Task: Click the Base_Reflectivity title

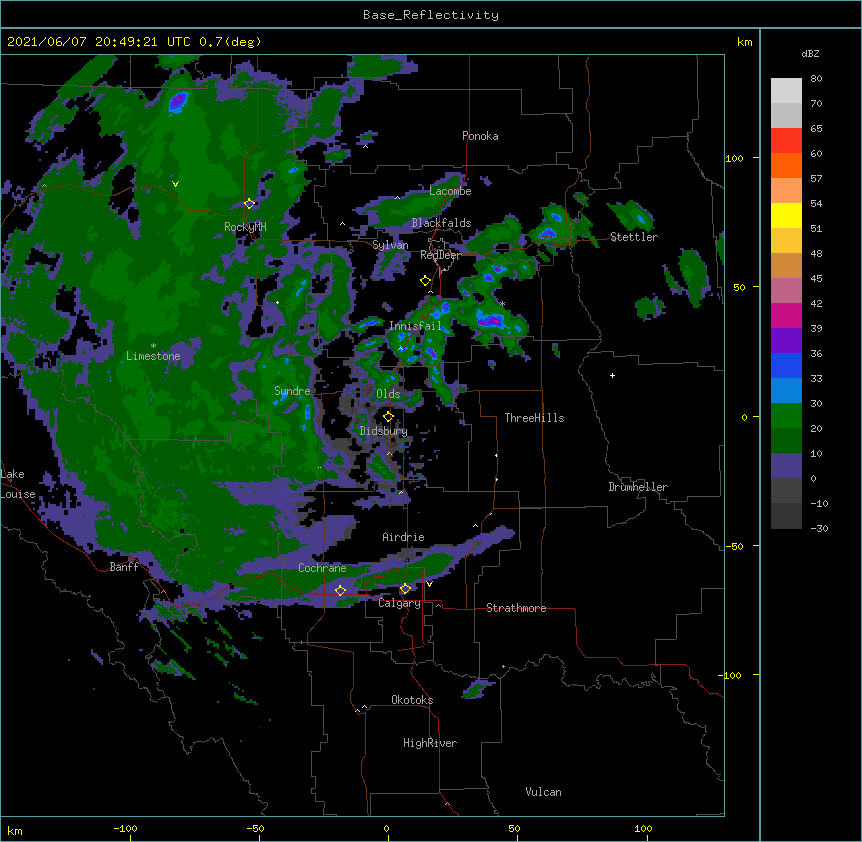Action: pyautogui.click(x=431, y=15)
